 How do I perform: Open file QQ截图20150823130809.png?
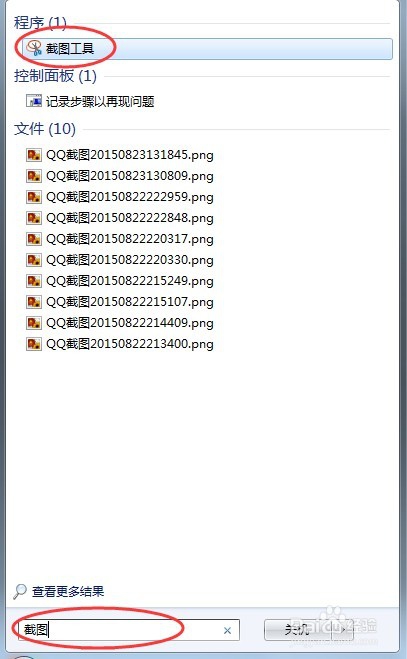[x=120, y=176]
